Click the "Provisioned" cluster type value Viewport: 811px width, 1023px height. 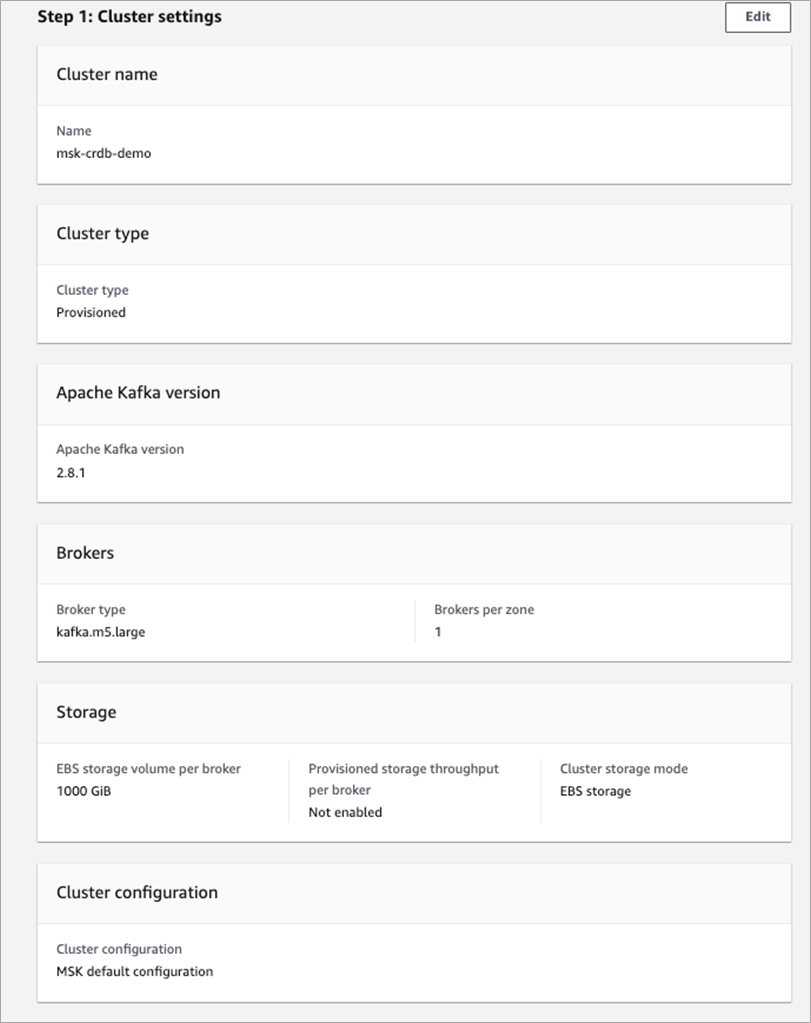click(x=91, y=312)
